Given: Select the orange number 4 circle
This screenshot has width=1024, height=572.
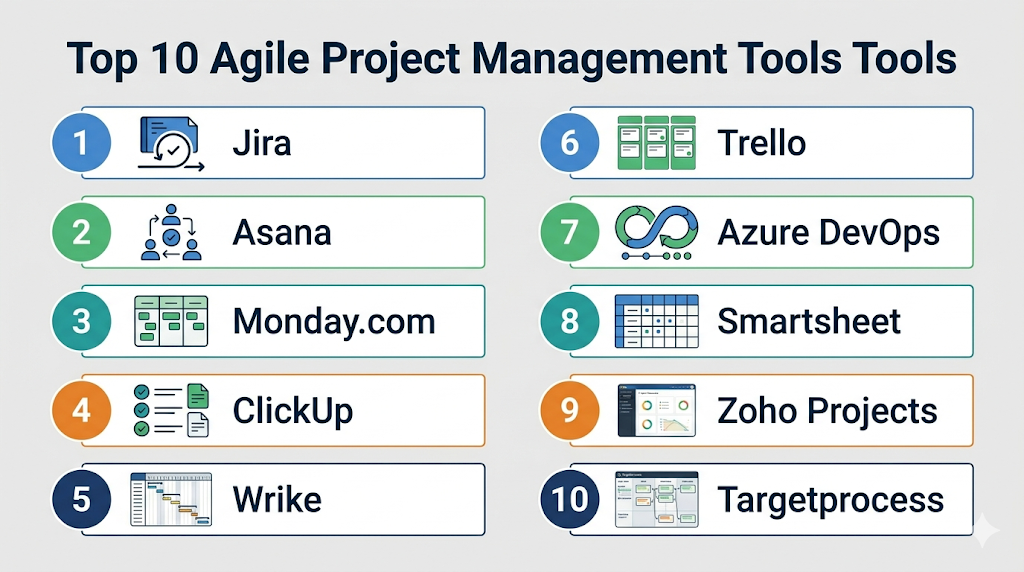Looking at the screenshot, I should (82, 411).
